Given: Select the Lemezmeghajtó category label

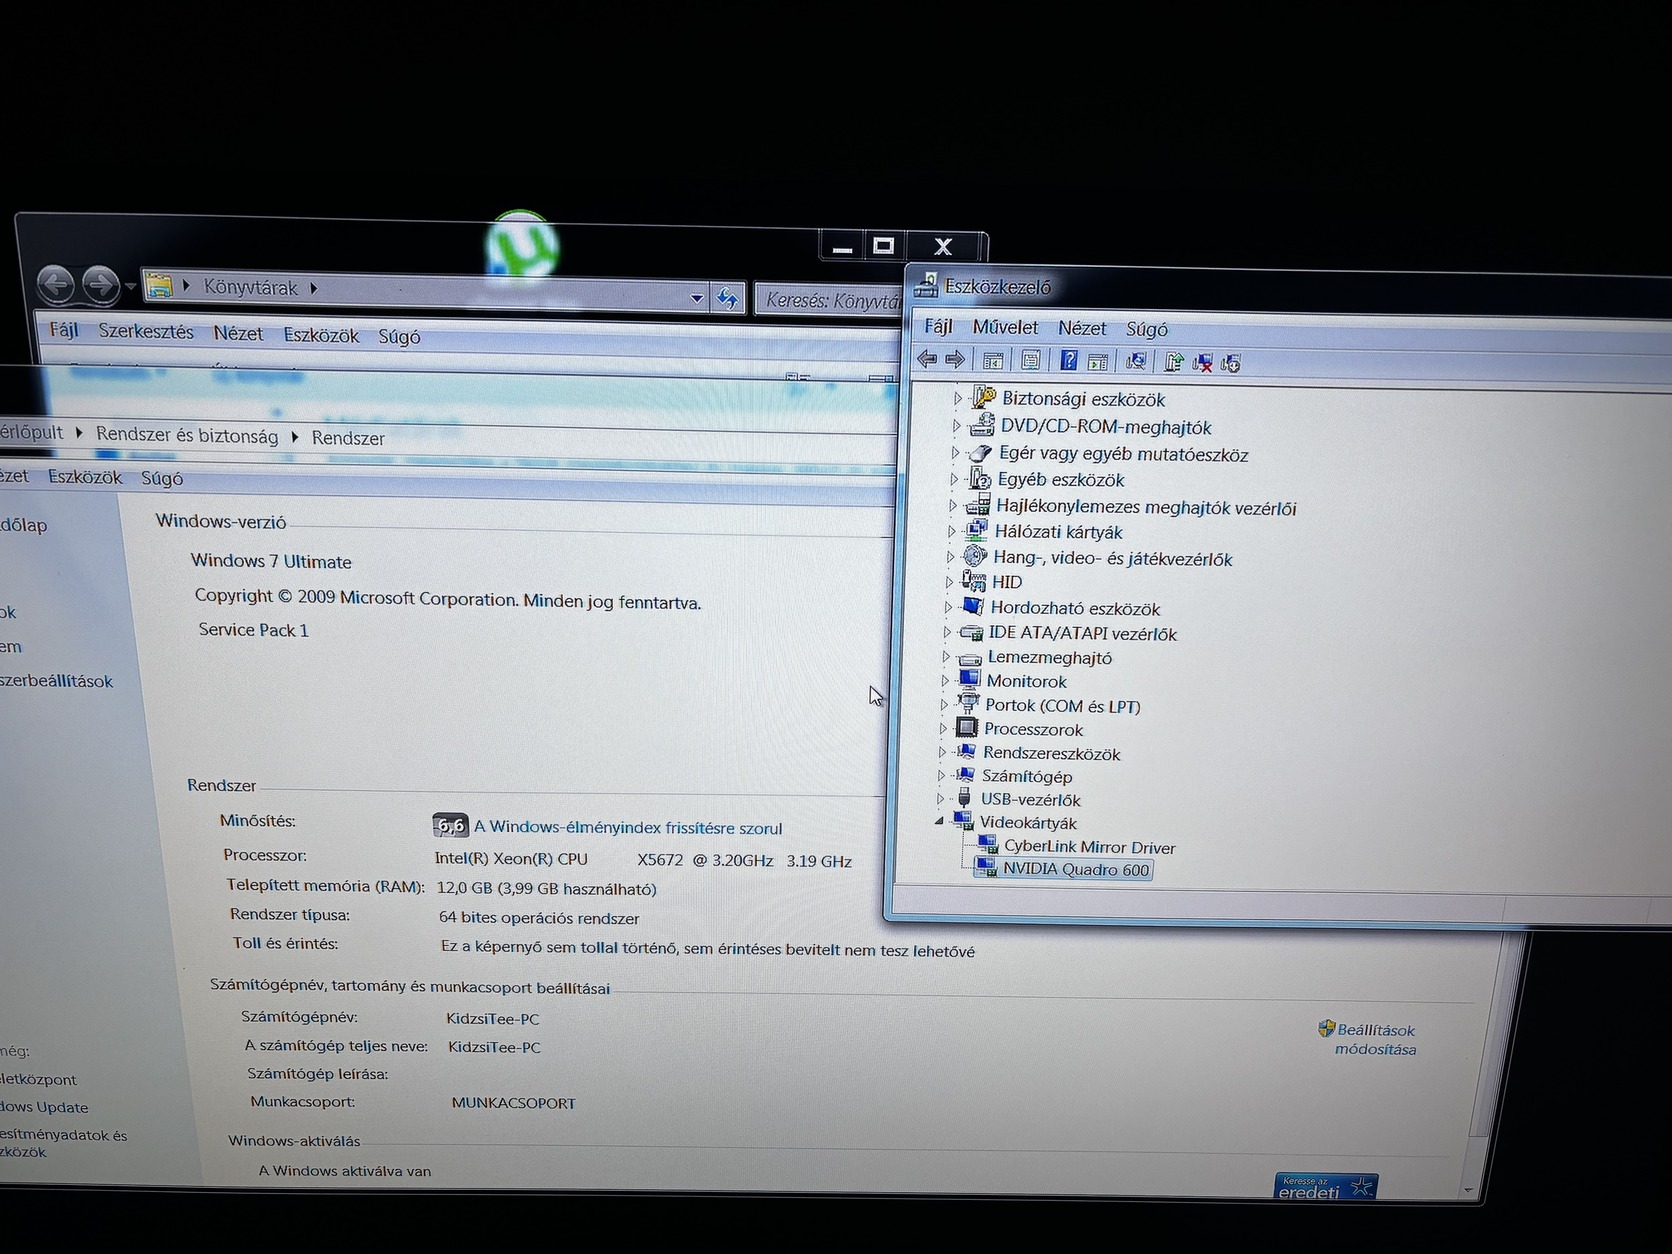Looking at the screenshot, I should (x=1050, y=657).
